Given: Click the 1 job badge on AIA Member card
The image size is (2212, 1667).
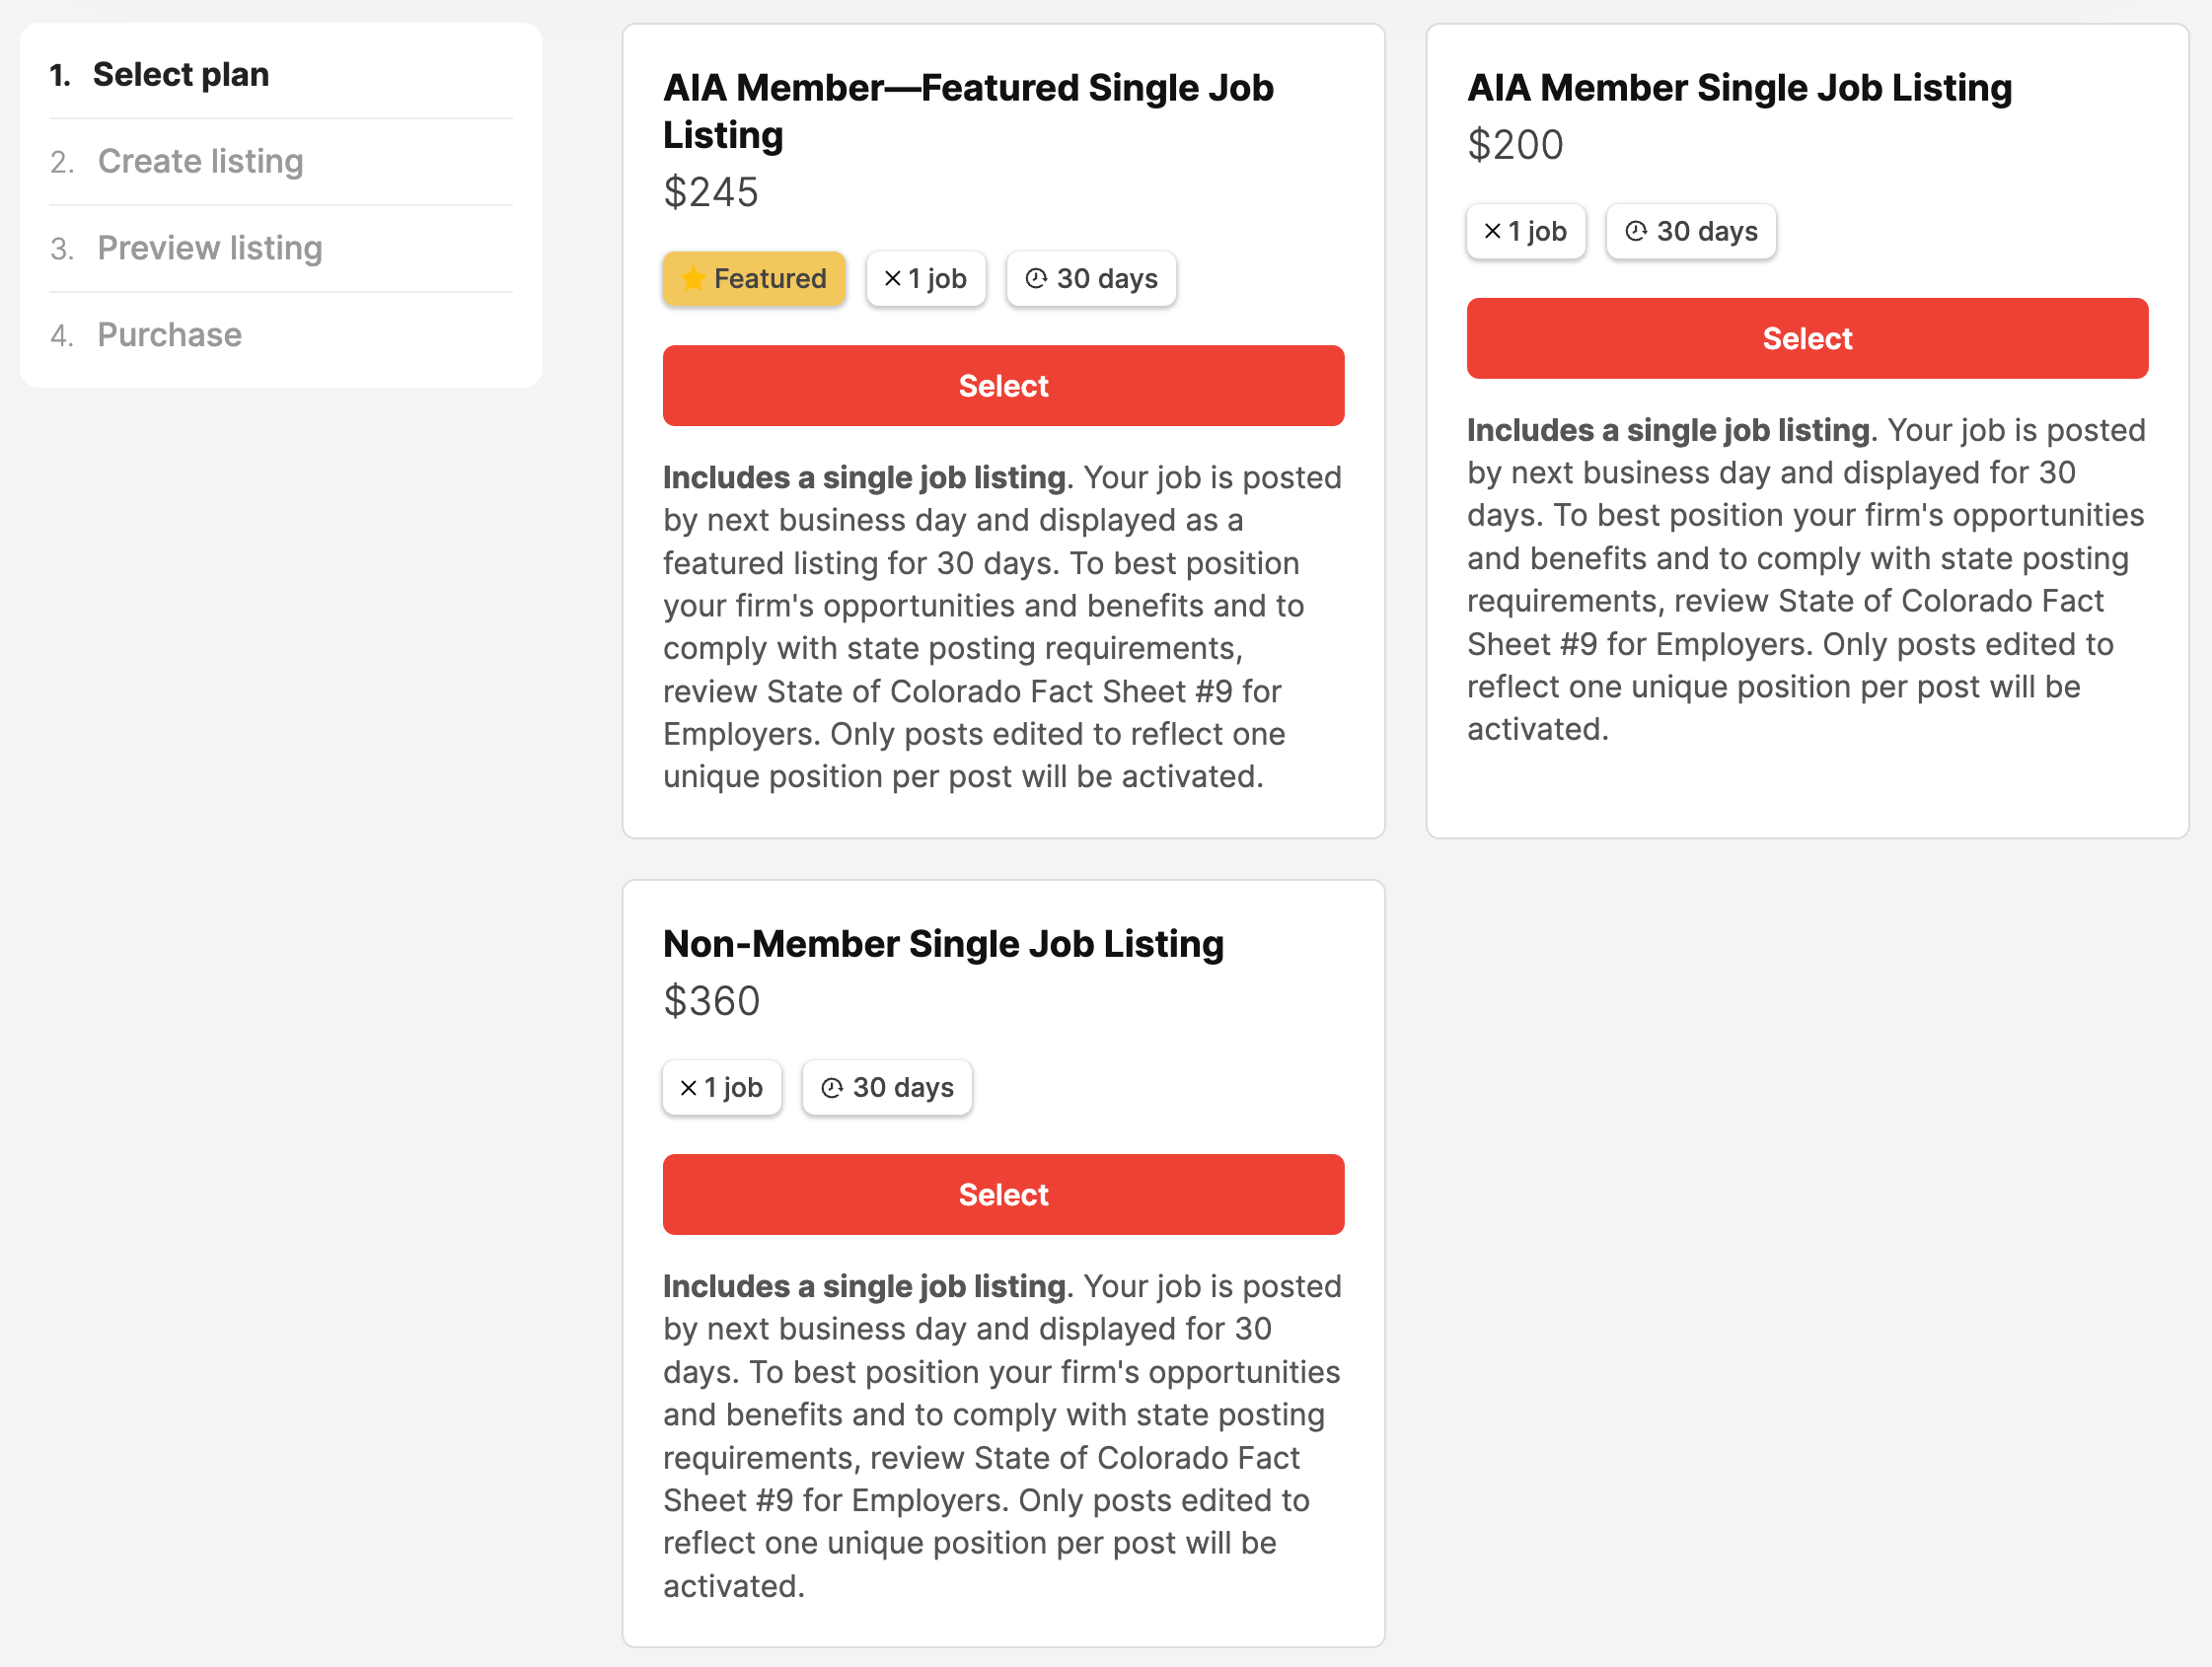Looking at the screenshot, I should click(x=1526, y=231).
